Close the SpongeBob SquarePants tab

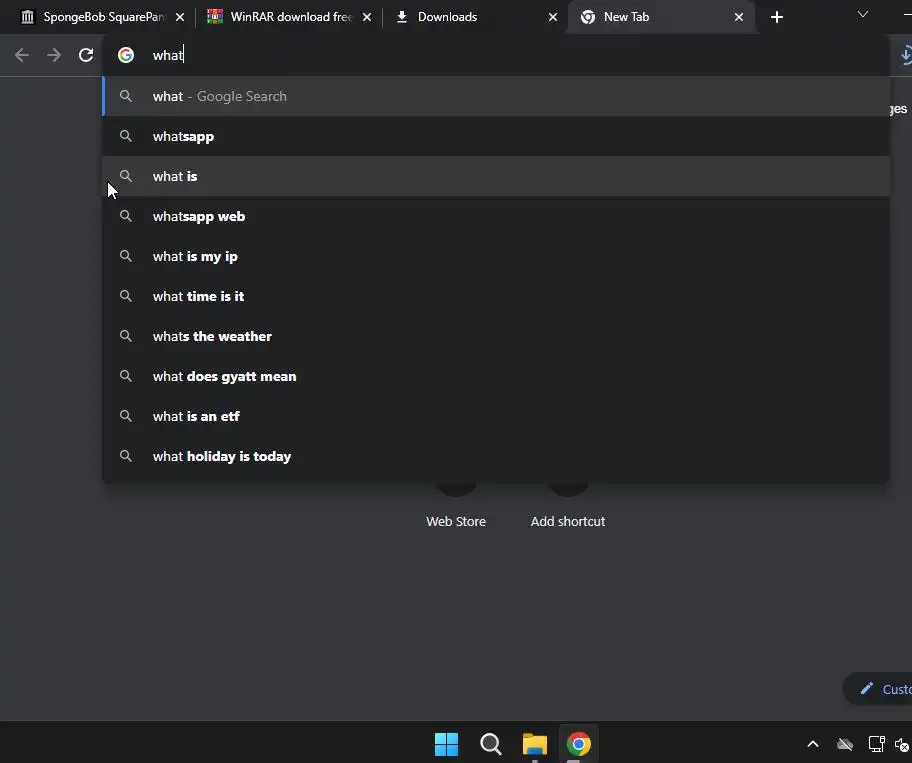tap(180, 17)
